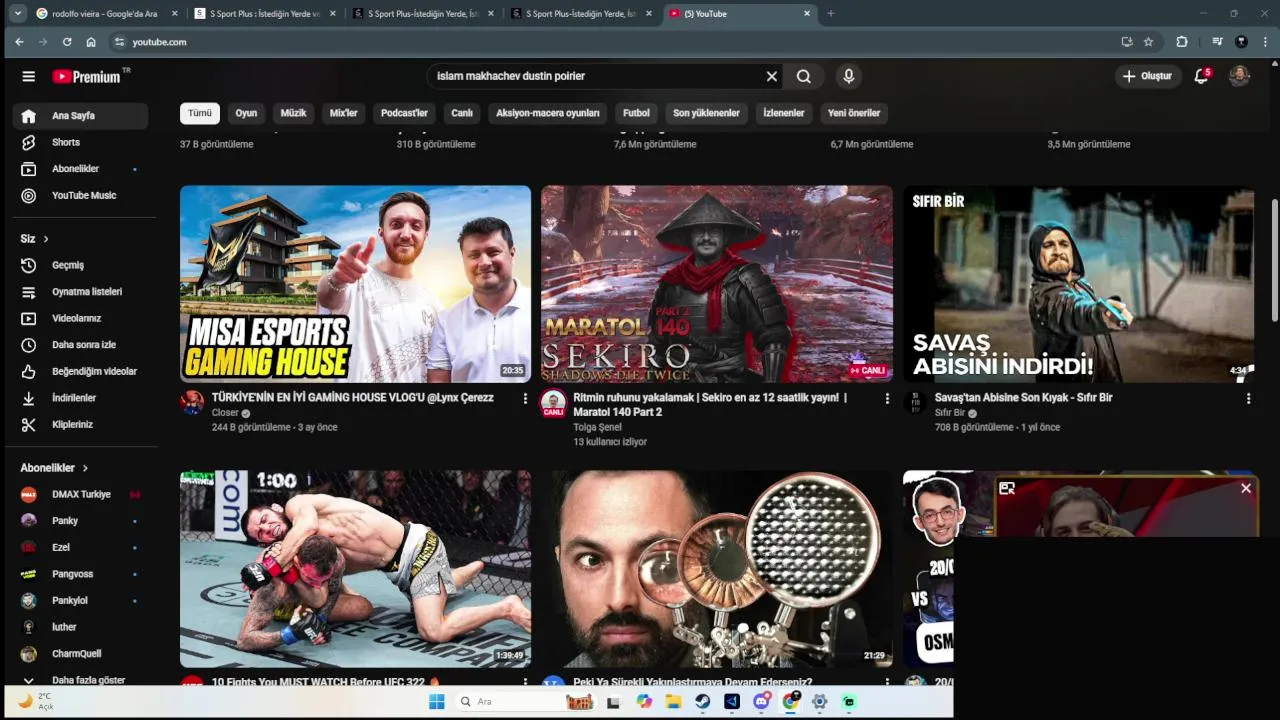The image size is (1280, 720).
Task: Open the notifications bell
Action: pyautogui.click(x=1202, y=76)
